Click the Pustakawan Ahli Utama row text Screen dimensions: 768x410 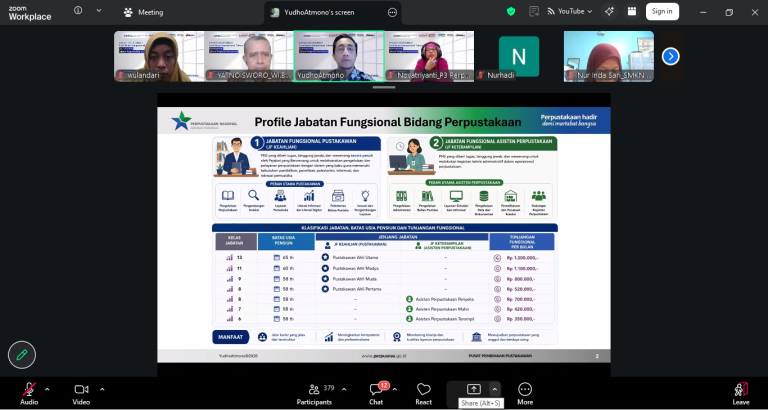pyautogui.click(x=355, y=257)
